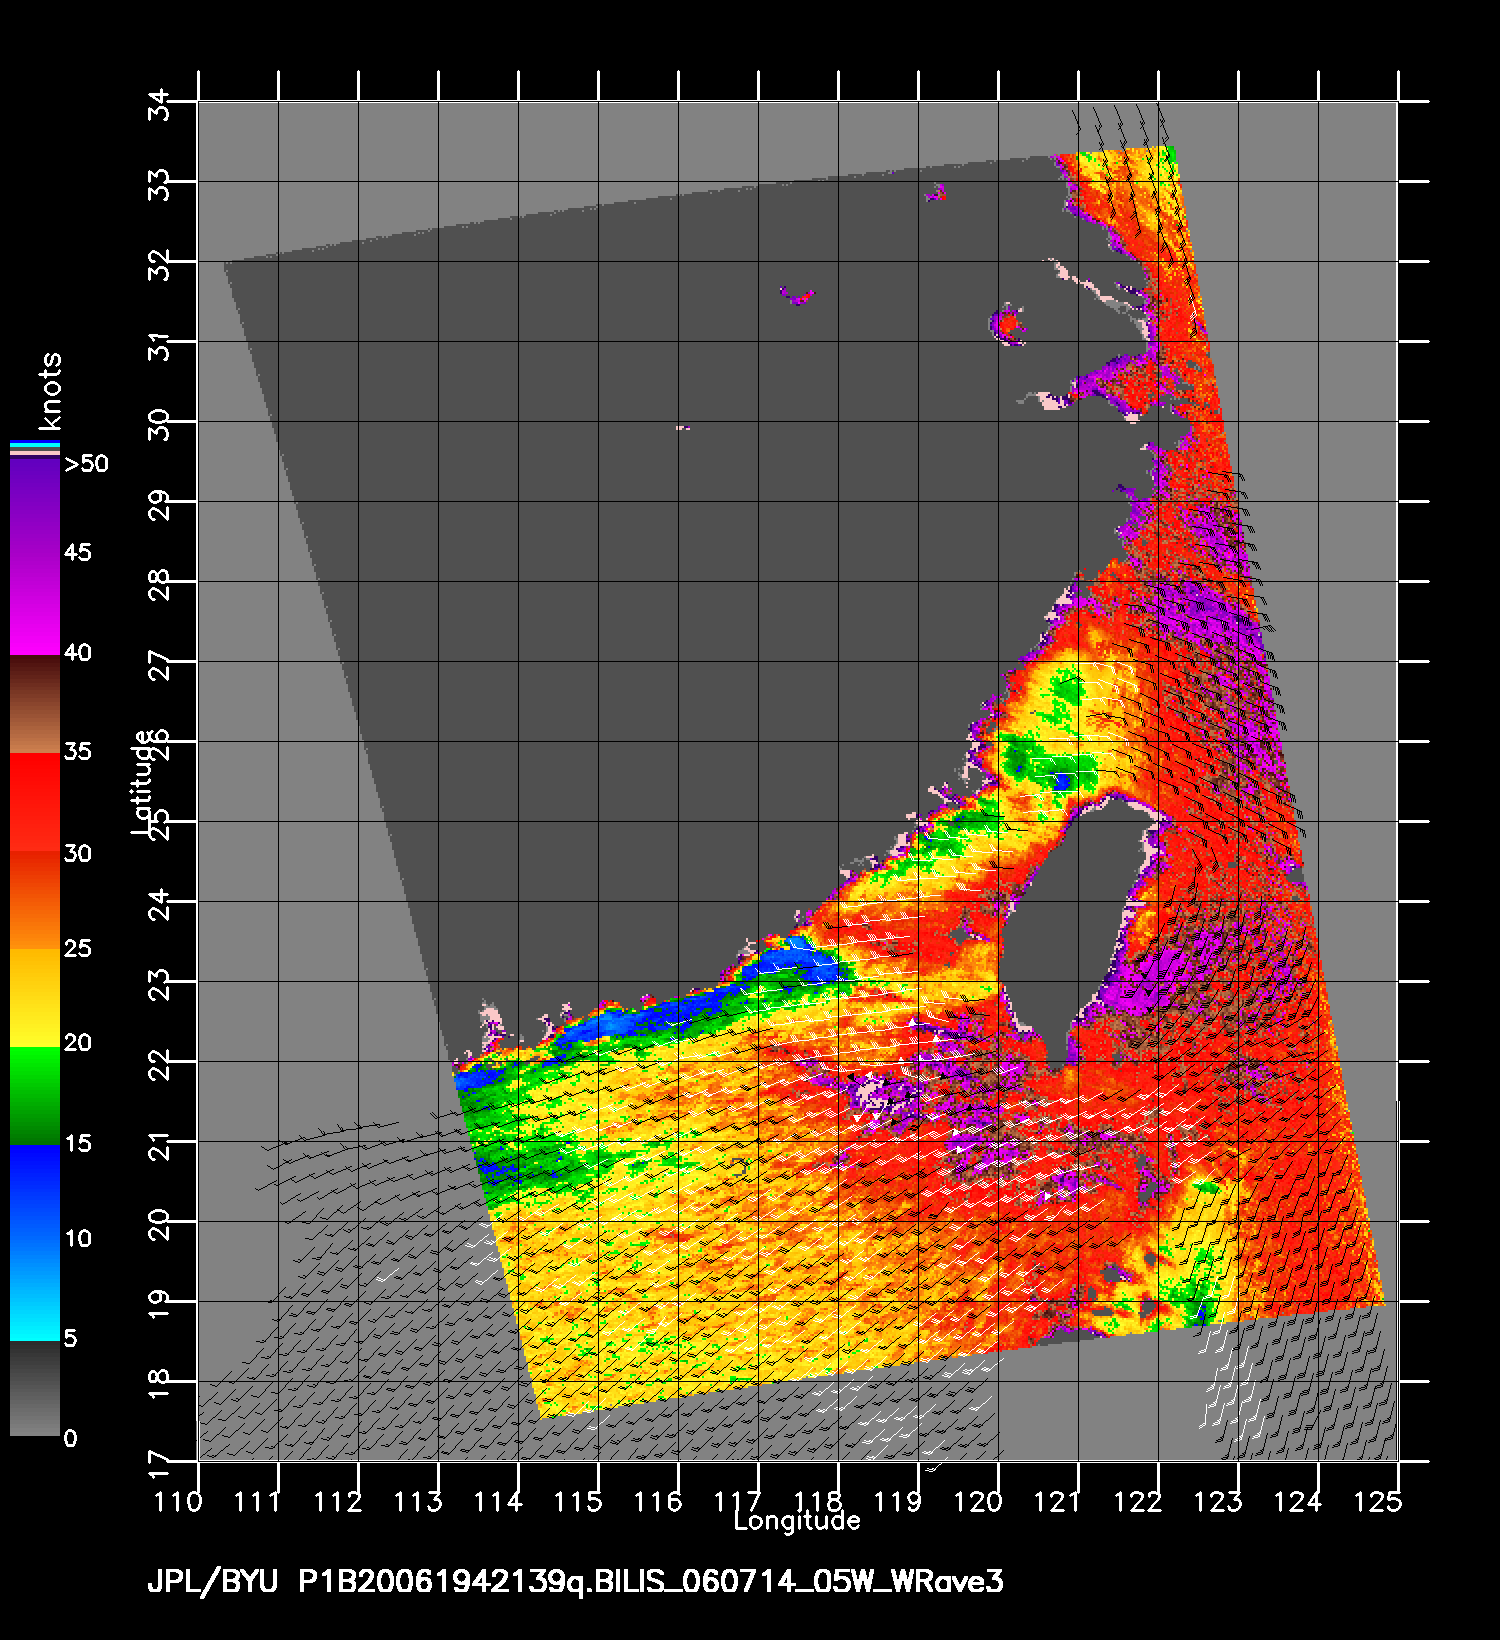Viewport: 1500px width, 1640px height.
Task: Click the '>50' colorbar label
Action: pyautogui.click(x=86, y=464)
